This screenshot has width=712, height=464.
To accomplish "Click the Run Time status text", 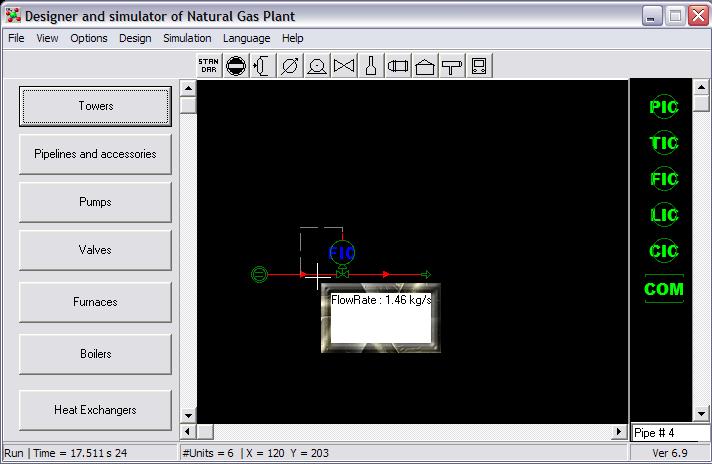I will pos(66,453).
